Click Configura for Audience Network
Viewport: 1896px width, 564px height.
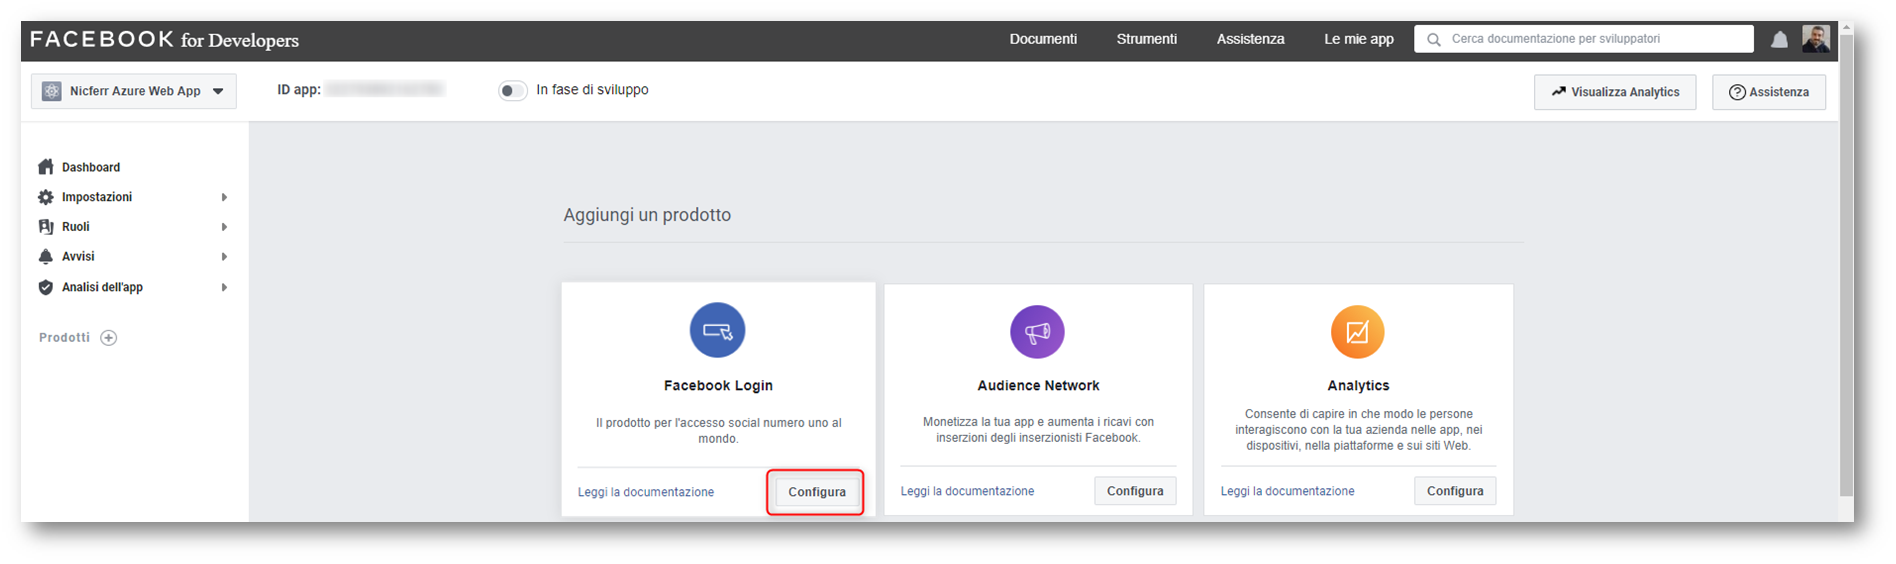click(1135, 491)
